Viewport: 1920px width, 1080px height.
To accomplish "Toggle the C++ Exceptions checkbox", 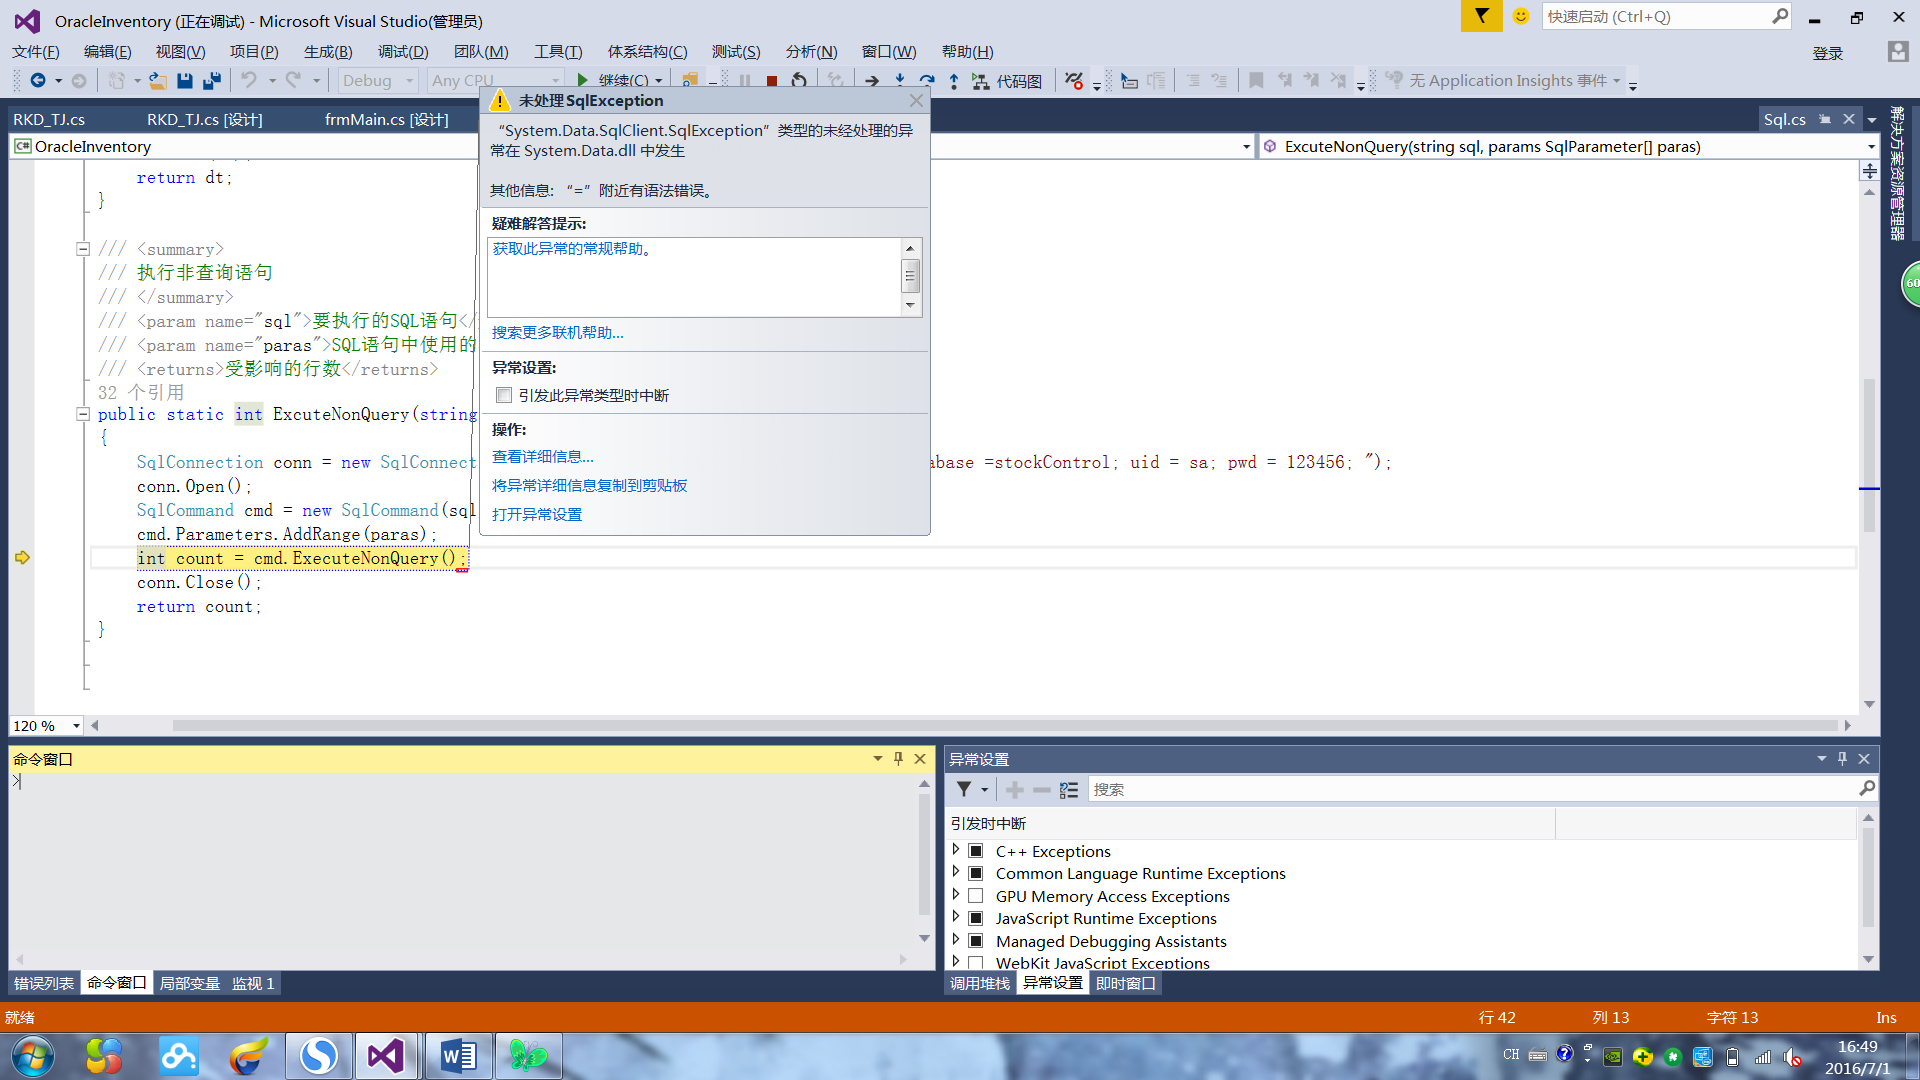I will 976,851.
